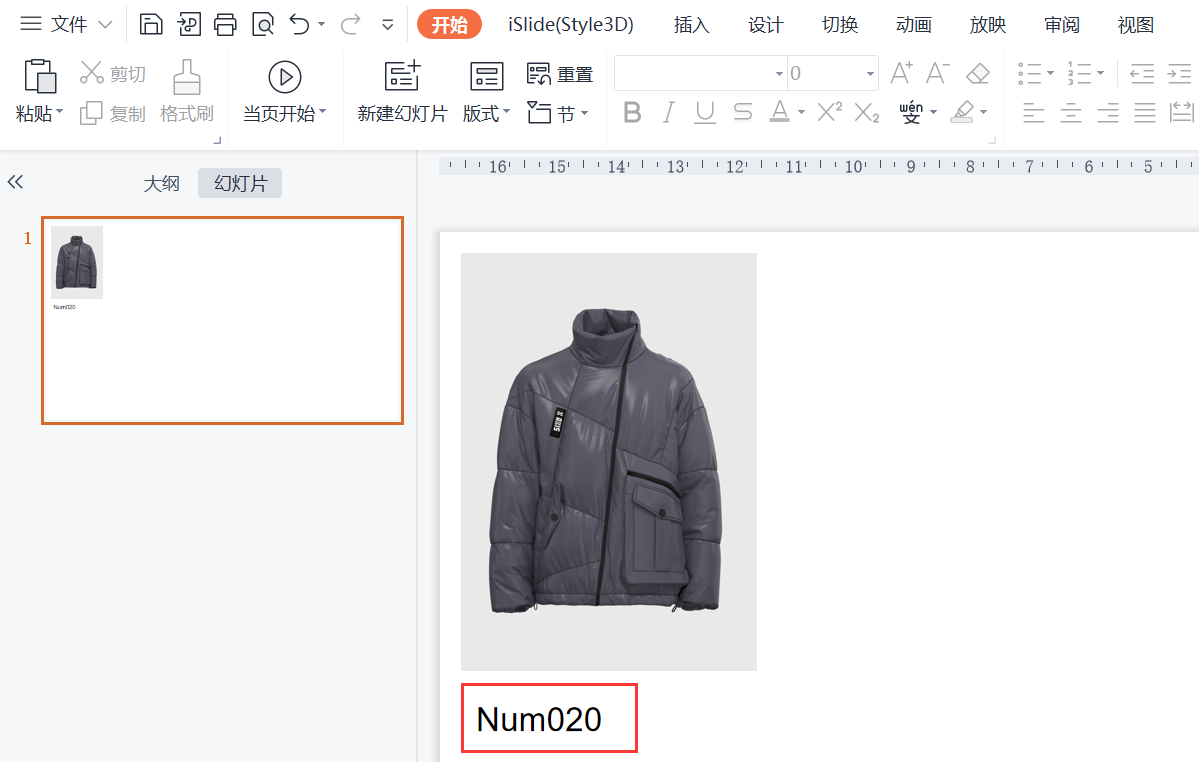Open the font color A swatch
Viewport: 1199px width, 762px height.
pyautogui.click(x=780, y=112)
